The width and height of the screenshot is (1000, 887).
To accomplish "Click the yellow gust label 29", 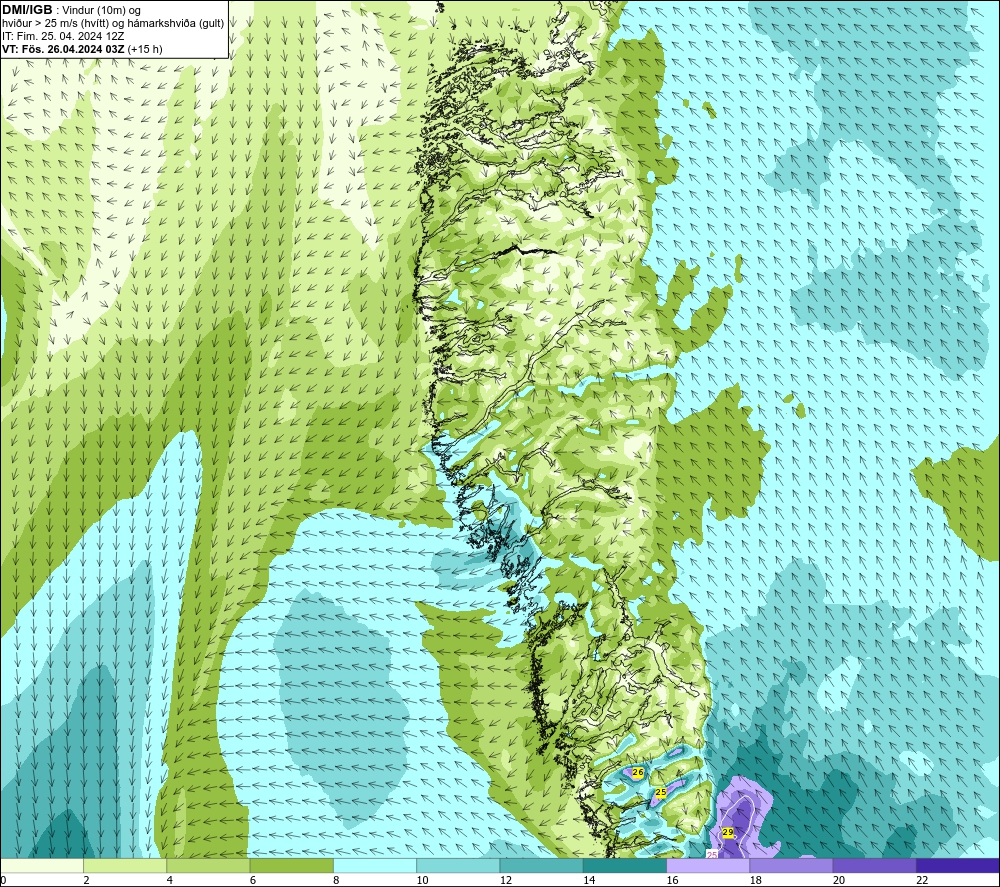I will [728, 832].
